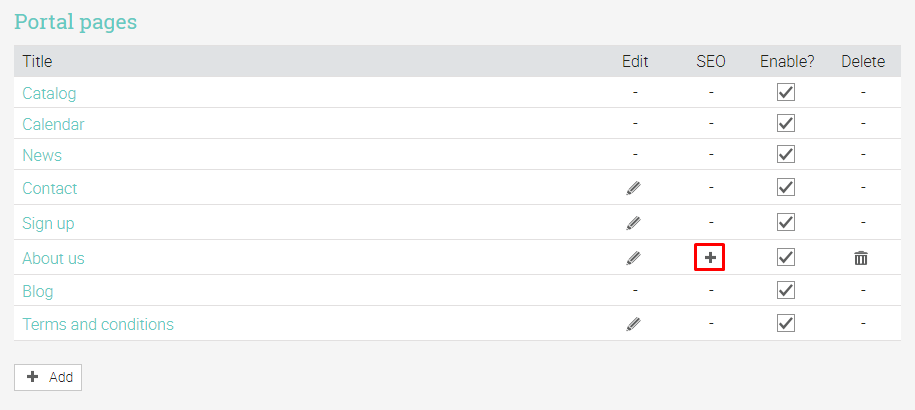This screenshot has width=915, height=410.
Task: Click pencil icon for Sign up page
Action: click(634, 222)
